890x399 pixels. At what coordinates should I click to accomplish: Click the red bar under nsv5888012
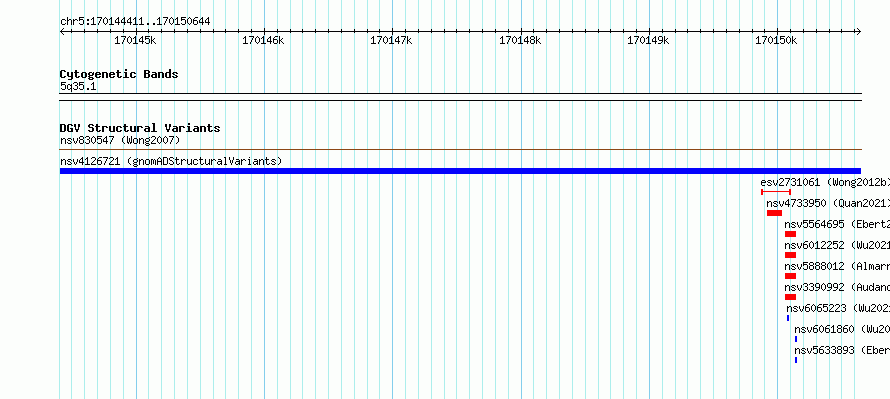[x=790, y=276]
